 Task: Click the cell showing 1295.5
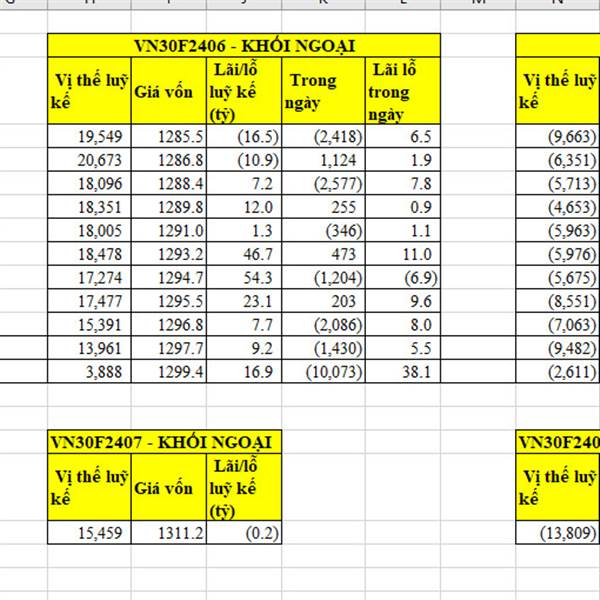[168, 301]
